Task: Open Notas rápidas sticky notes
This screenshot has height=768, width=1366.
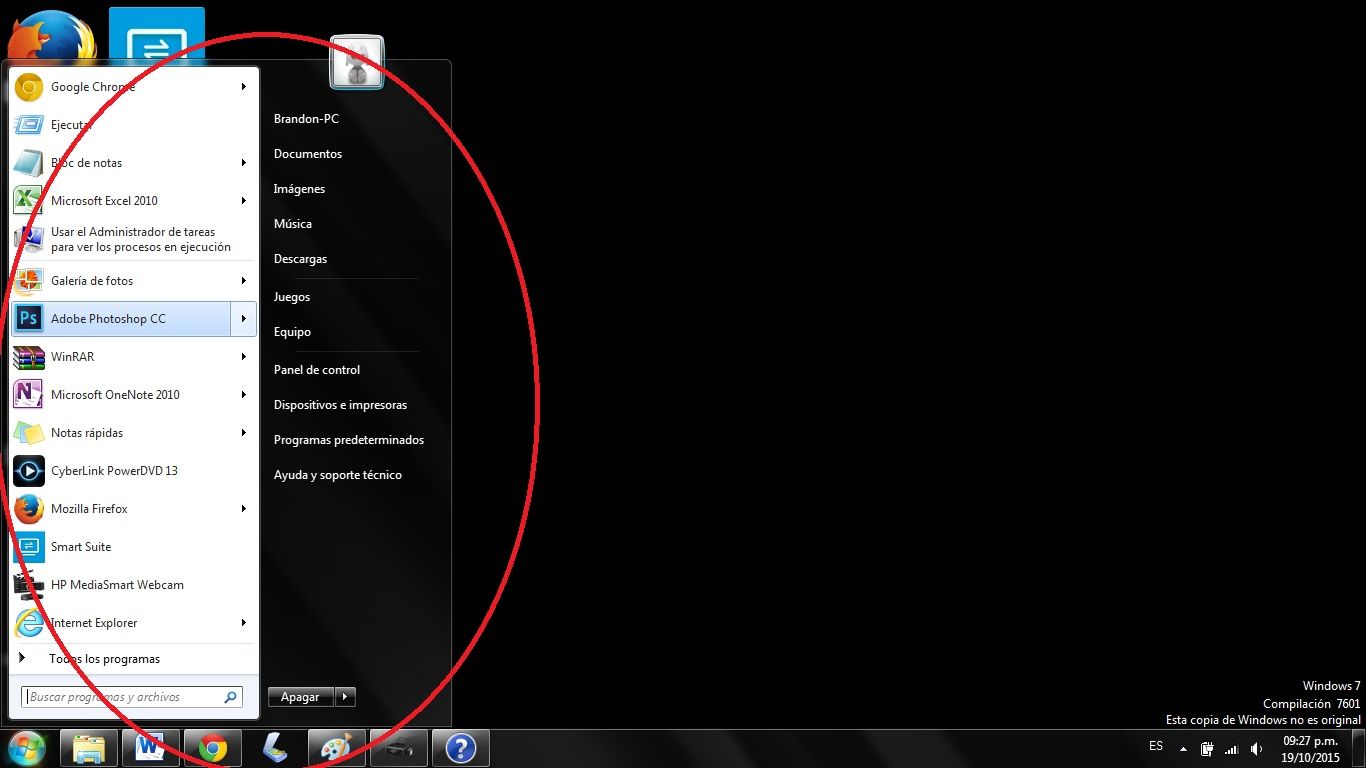Action: point(134,433)
